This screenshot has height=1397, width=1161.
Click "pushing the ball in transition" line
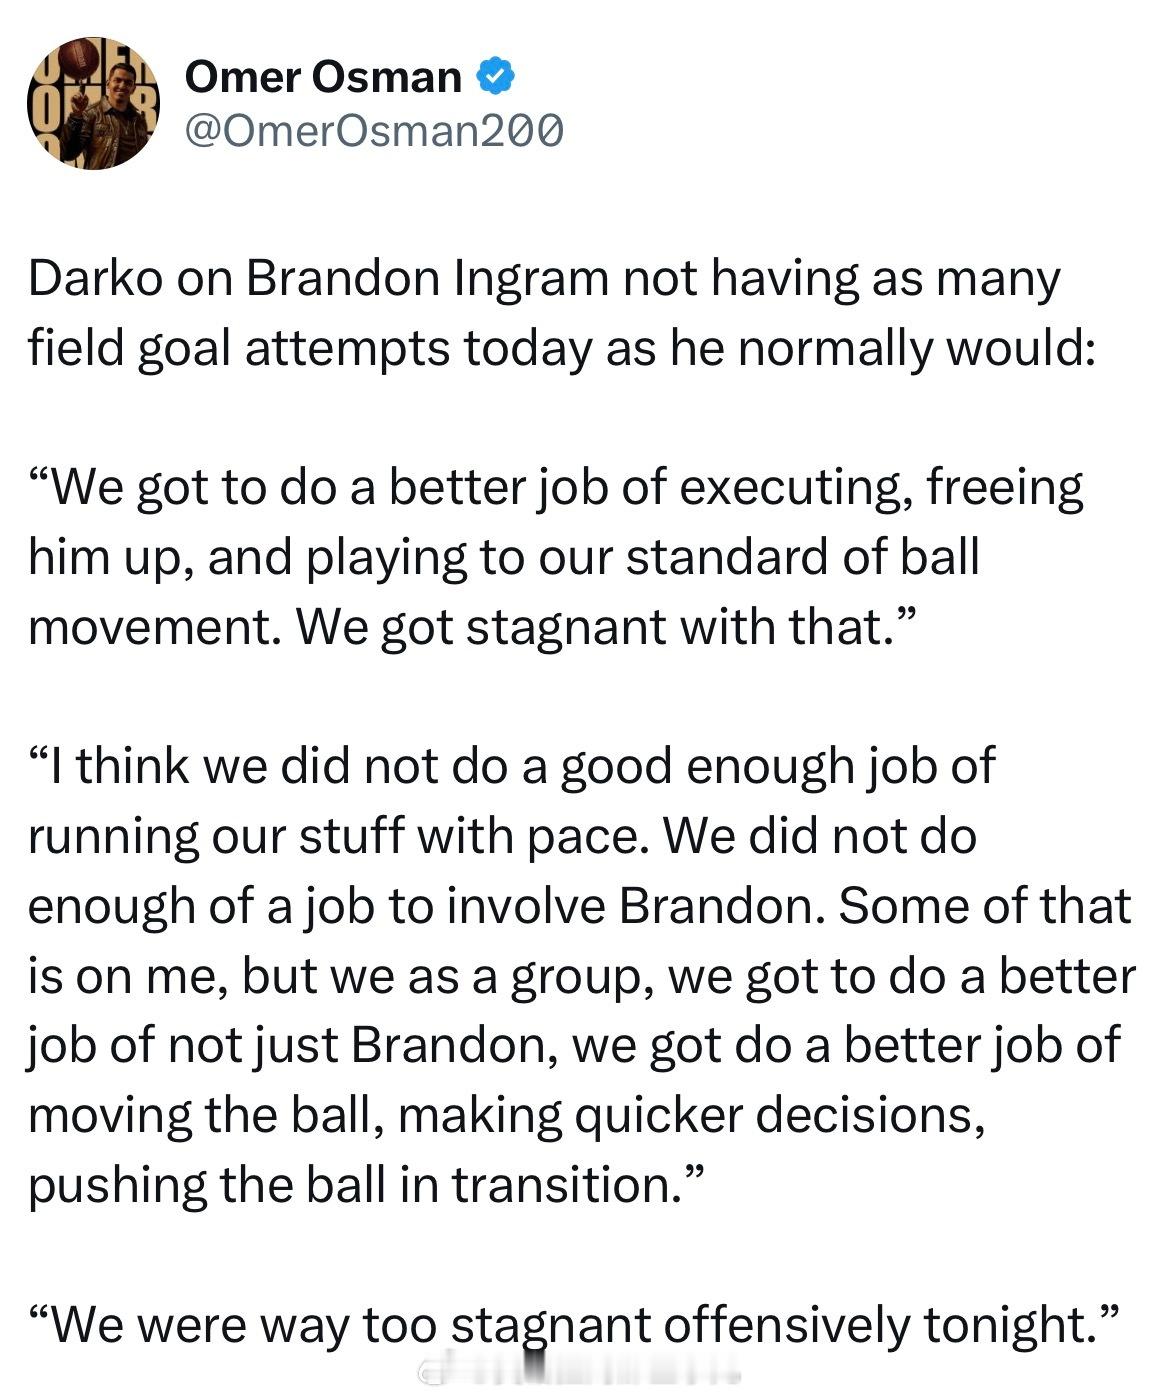(x=355, y=1184)
